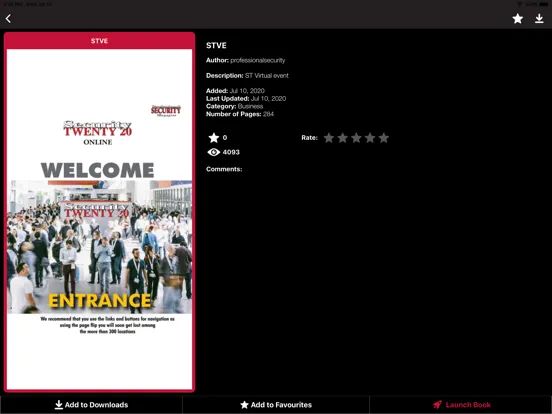This screenshot has height=414, width=552.
Task: Rate the book one star
Action: pos(329,138)
